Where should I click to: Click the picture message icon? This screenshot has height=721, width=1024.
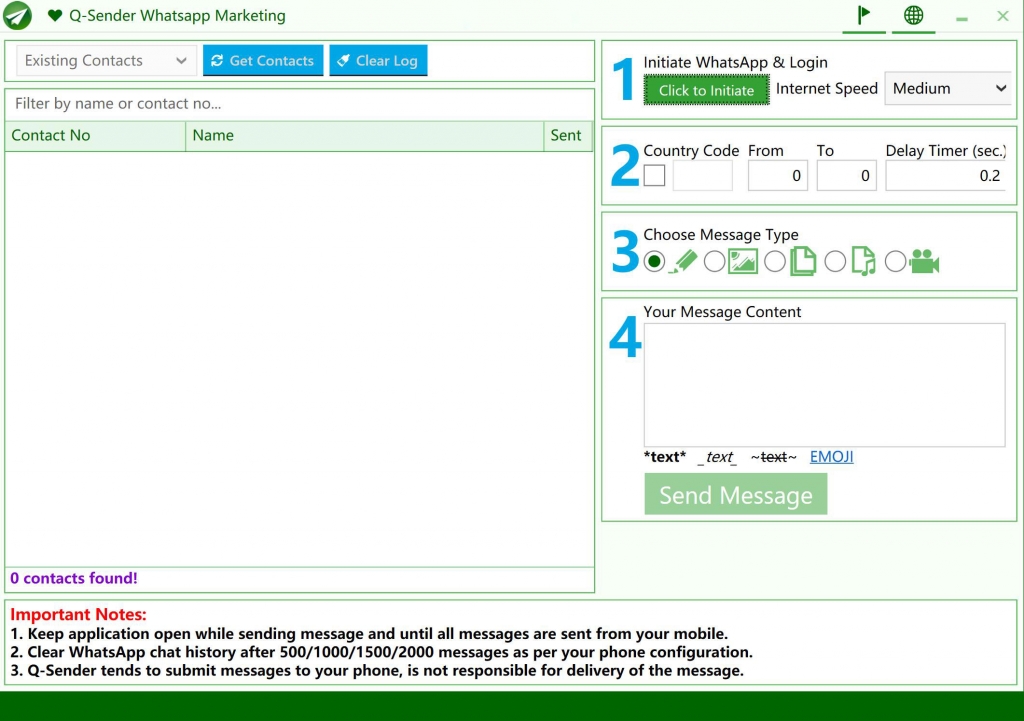(743, 261)
